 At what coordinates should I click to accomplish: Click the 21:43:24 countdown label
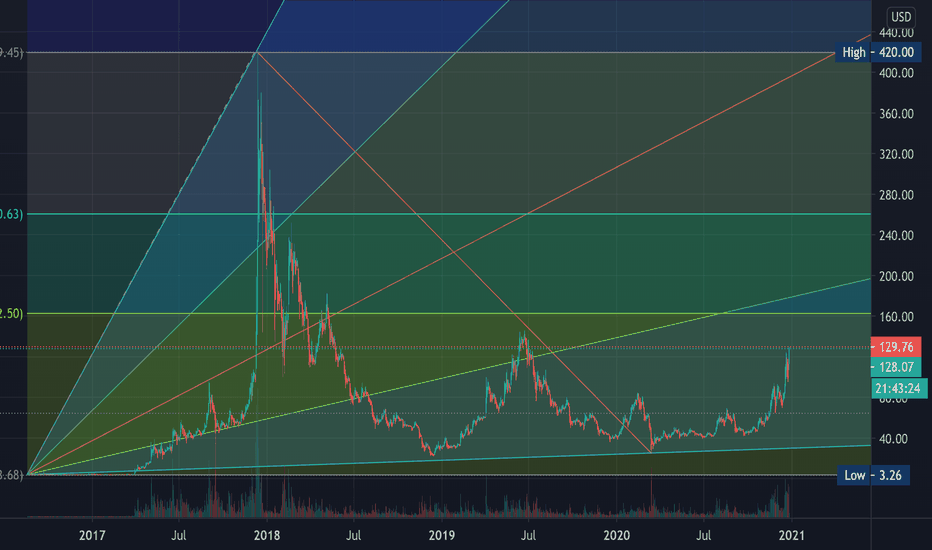pyautogui.click(x=898, y=388)
